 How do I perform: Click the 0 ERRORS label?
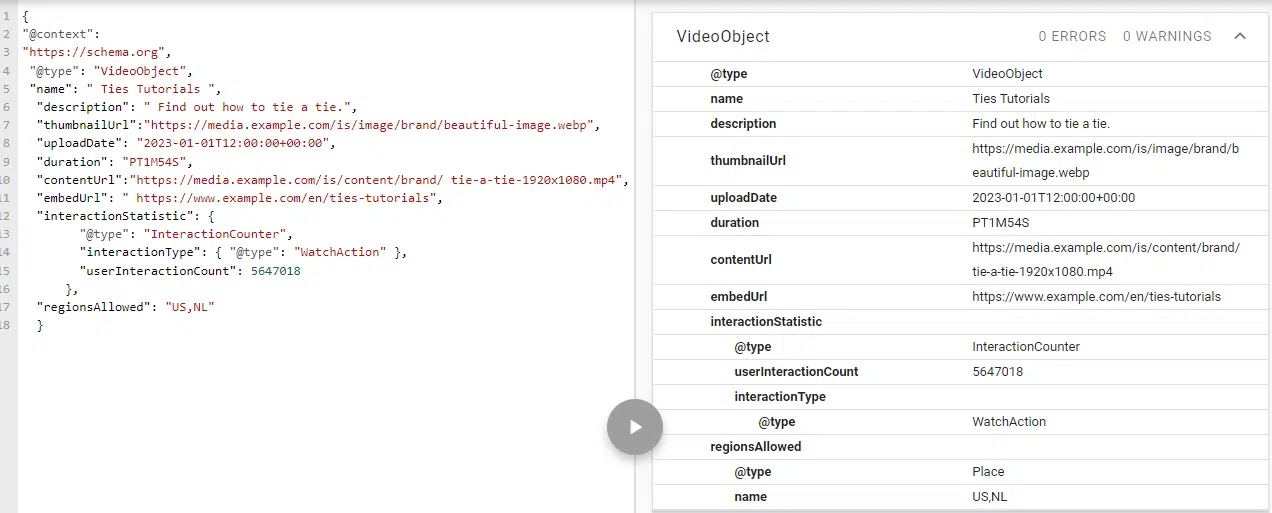(1072, 36)
